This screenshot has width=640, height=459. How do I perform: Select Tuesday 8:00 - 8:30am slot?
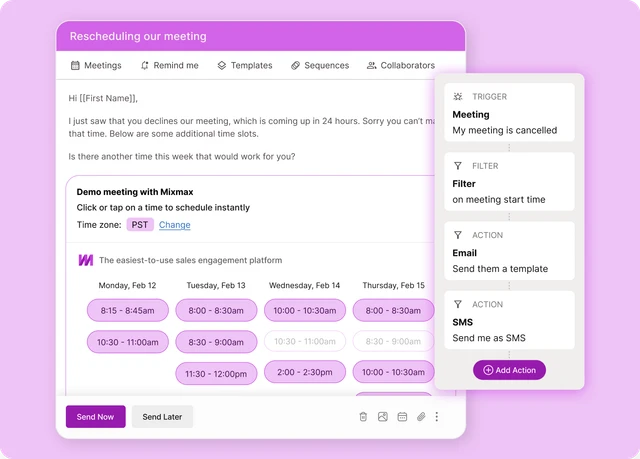(x=216, y=310)
